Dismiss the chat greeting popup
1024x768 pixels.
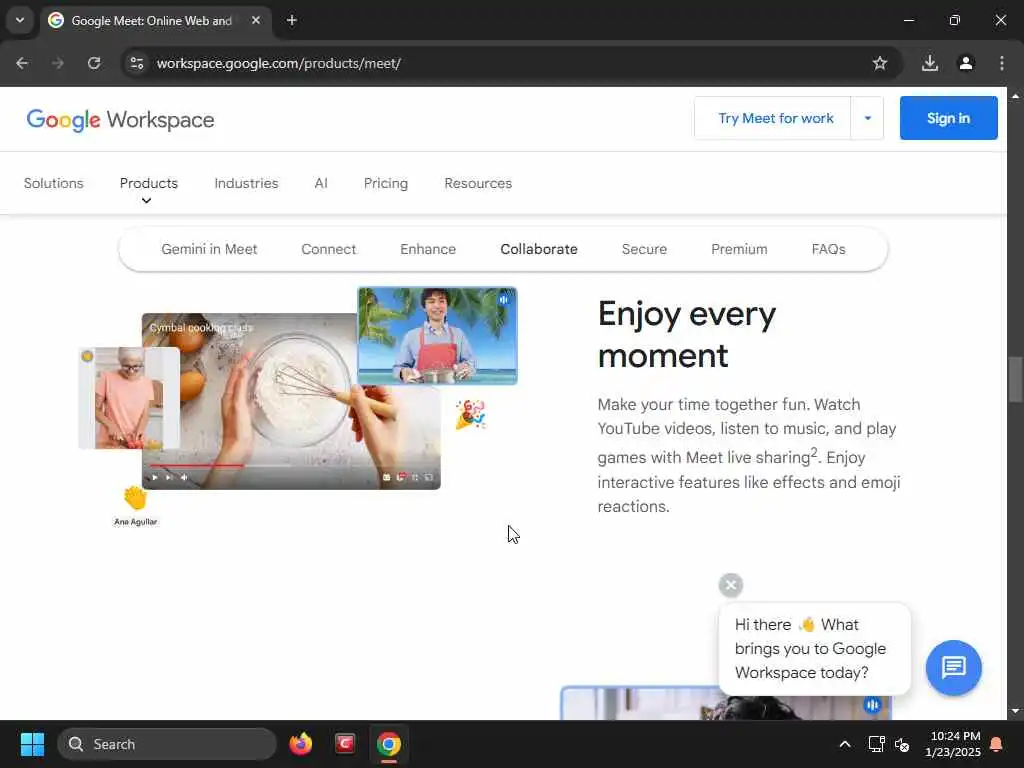click(731, 584)
